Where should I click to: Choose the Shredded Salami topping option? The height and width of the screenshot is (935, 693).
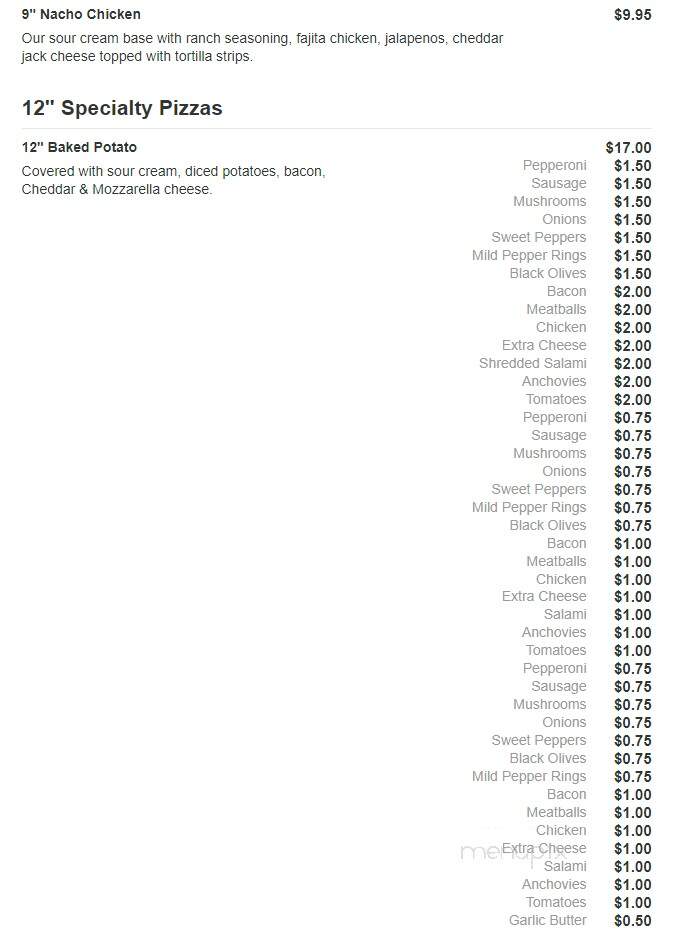point(533,363)
